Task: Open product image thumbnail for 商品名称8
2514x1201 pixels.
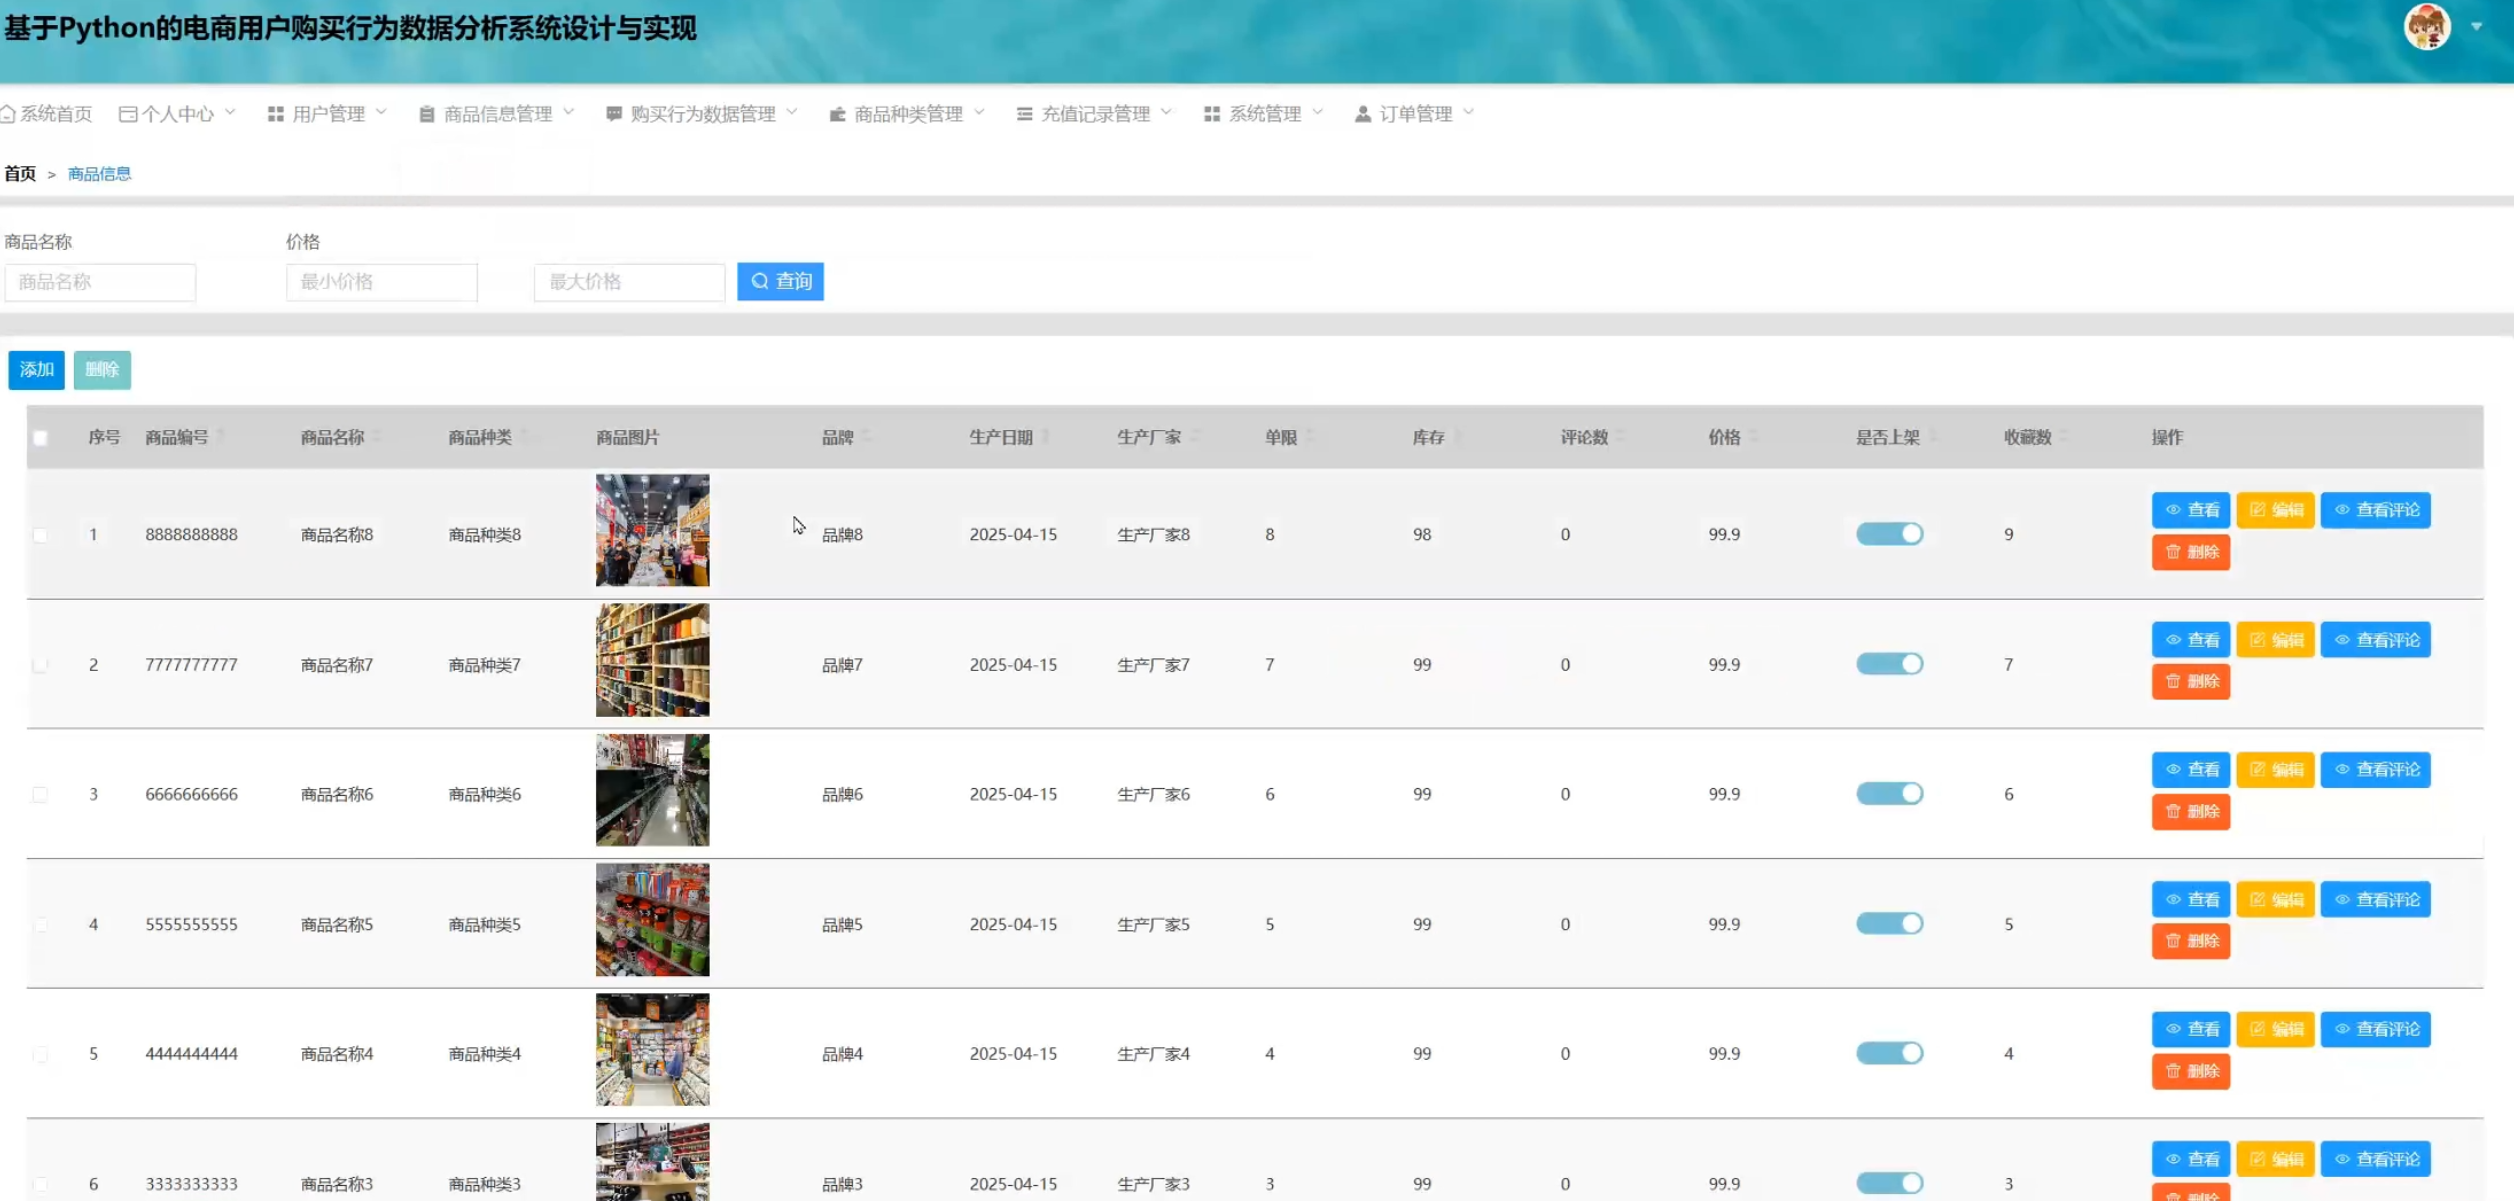Action: pos(652,530)
